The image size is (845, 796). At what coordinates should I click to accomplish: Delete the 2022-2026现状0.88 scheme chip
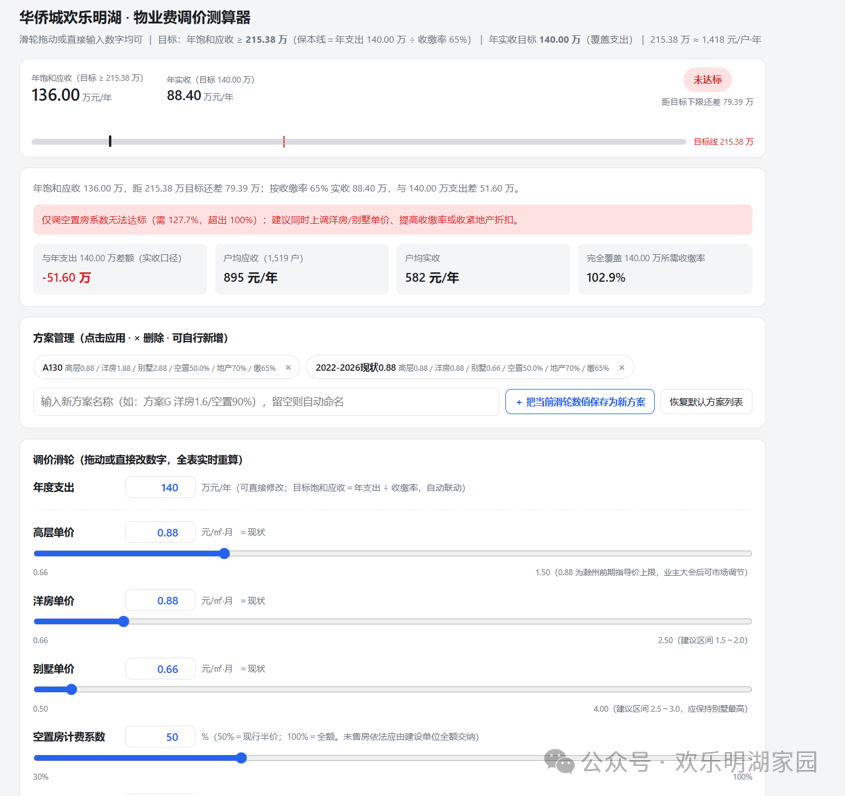tap(621, 368)
